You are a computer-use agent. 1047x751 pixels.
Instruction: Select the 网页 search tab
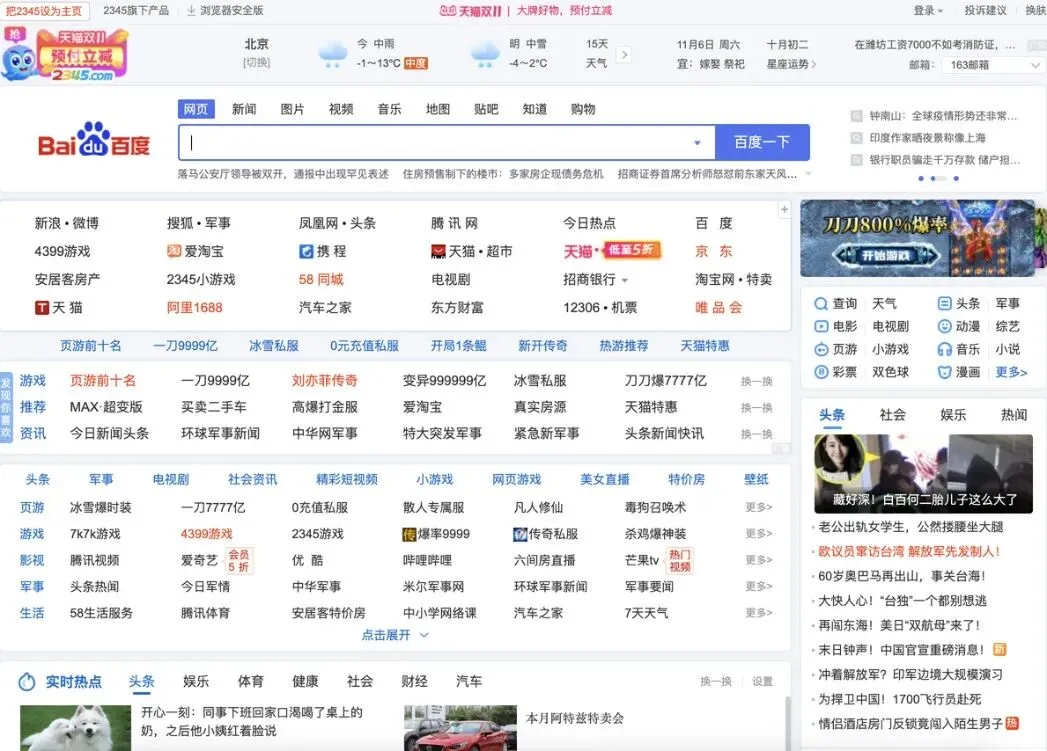(x=196, y=109)
